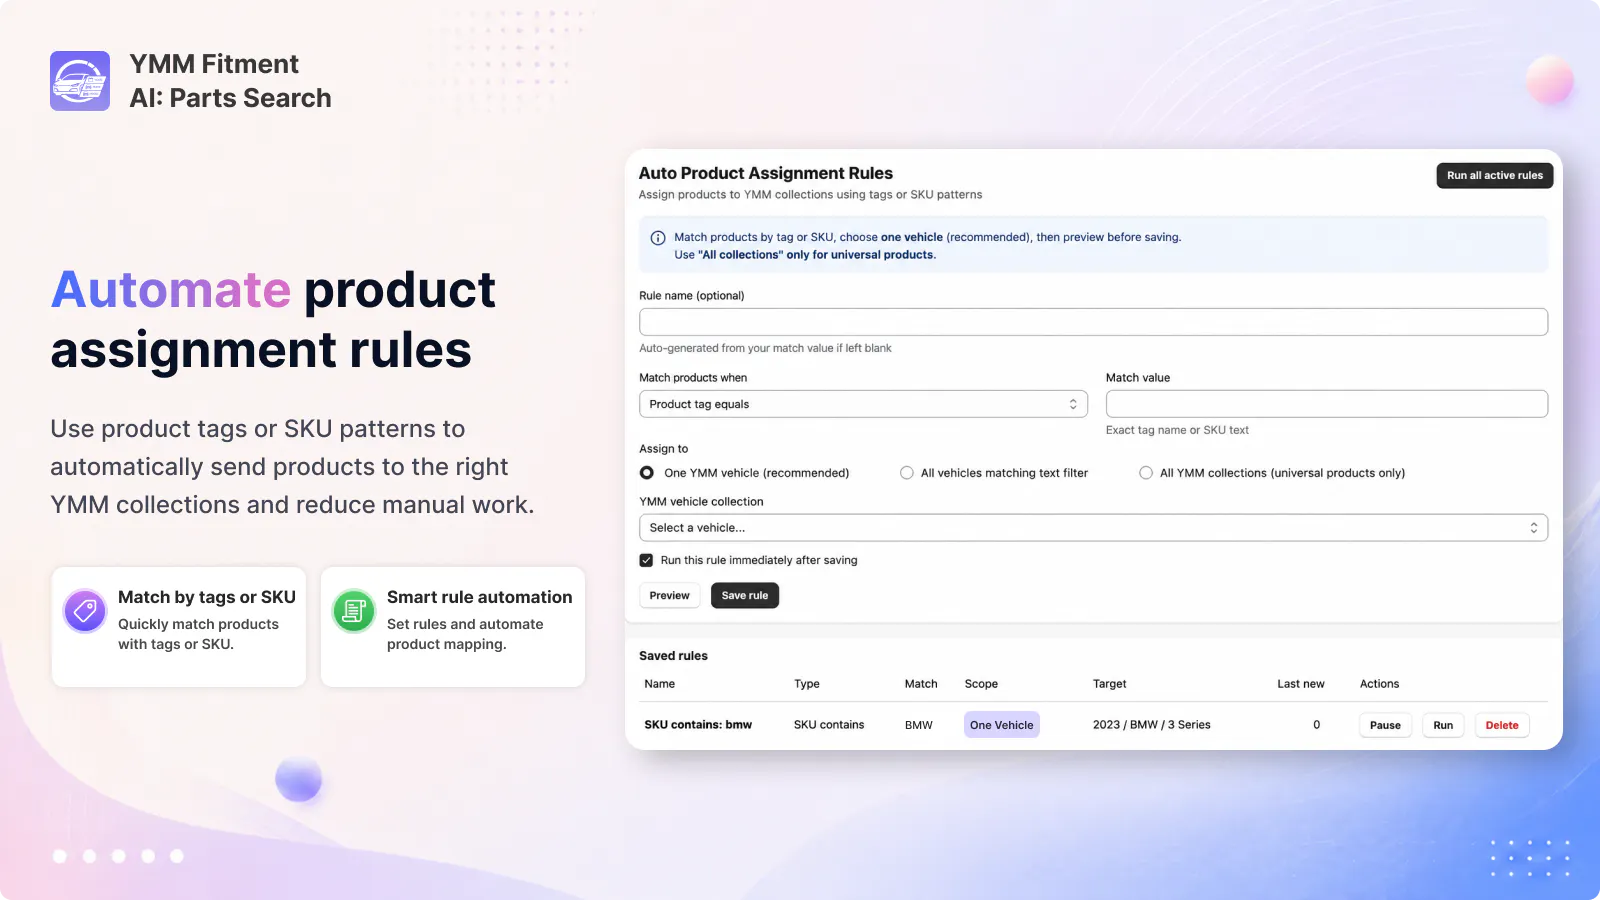Click Run all active rules button

[x=1495, y=175]
